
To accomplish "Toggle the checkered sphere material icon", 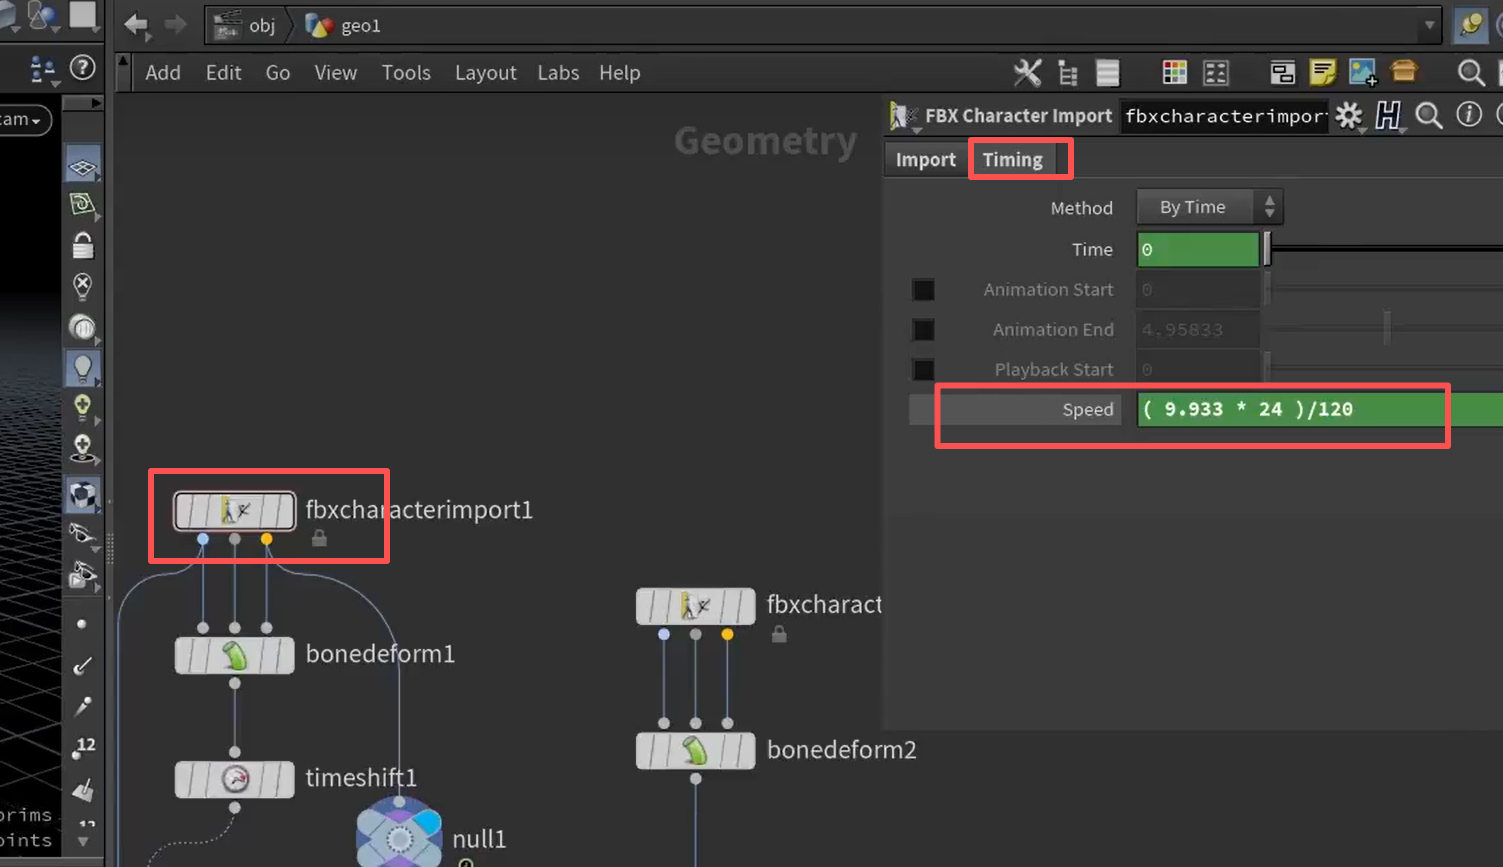I will click(x=83, y=495).
